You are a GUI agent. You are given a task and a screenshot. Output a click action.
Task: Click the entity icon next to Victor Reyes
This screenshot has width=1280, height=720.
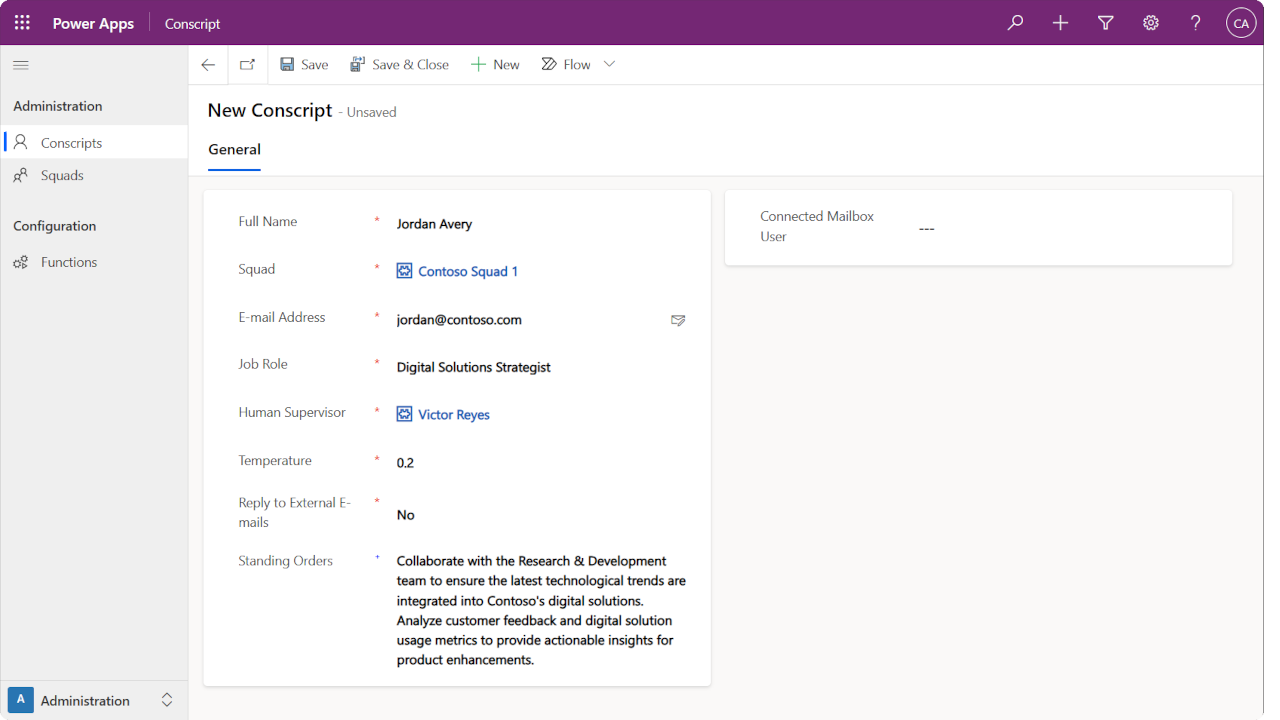pos(405,414)
